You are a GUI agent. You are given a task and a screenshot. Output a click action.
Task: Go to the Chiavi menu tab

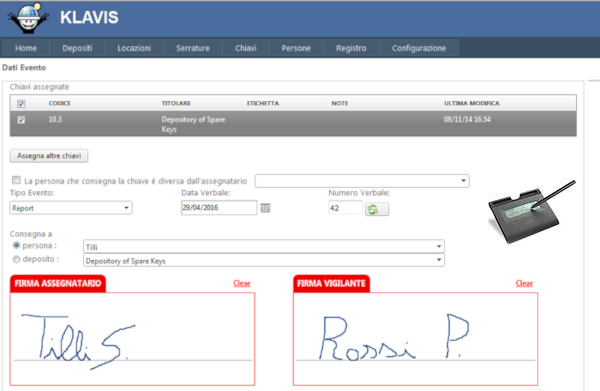(246, 48)
